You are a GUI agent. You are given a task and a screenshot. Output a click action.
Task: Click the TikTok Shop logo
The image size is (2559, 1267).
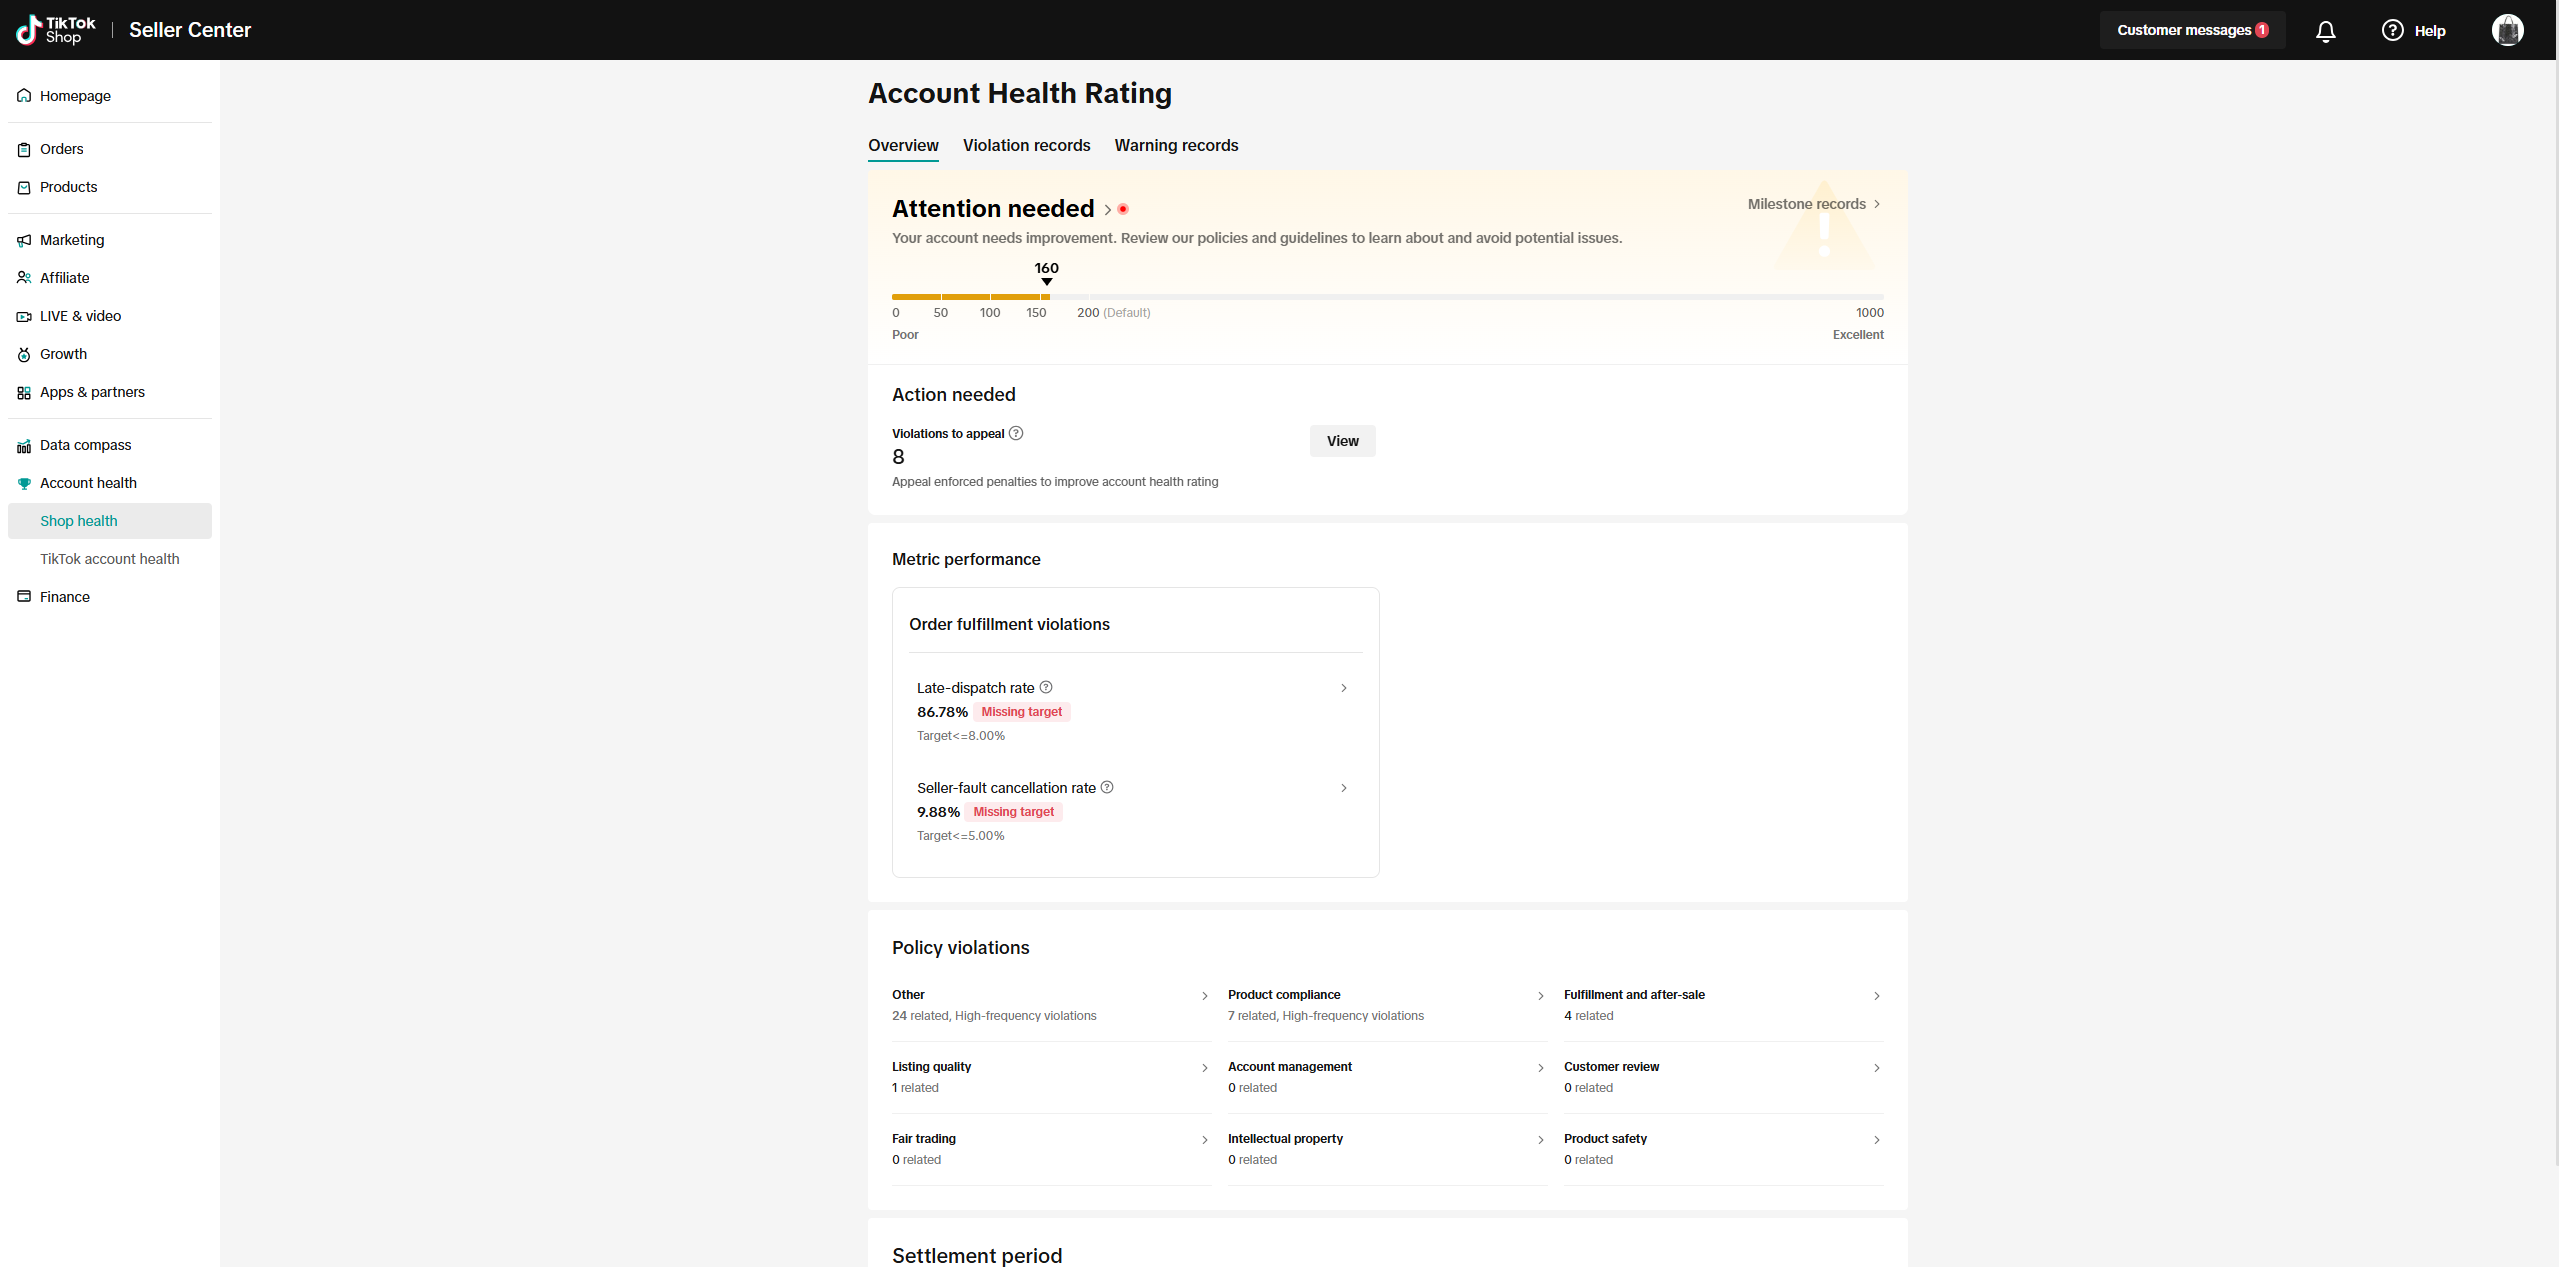pyautogui.click(x=56, y=30)
